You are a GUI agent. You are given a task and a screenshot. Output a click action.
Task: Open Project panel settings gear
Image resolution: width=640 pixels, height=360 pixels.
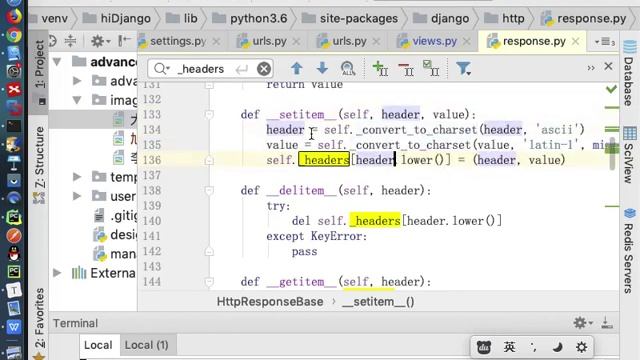[100, 41]
